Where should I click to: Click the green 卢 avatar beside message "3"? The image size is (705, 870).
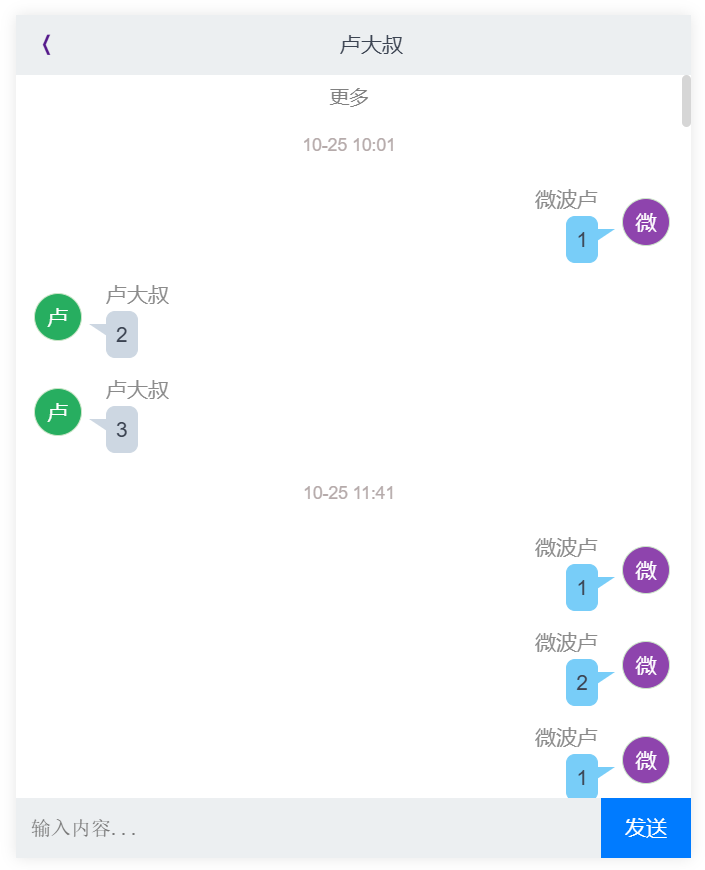coord(58,412)
